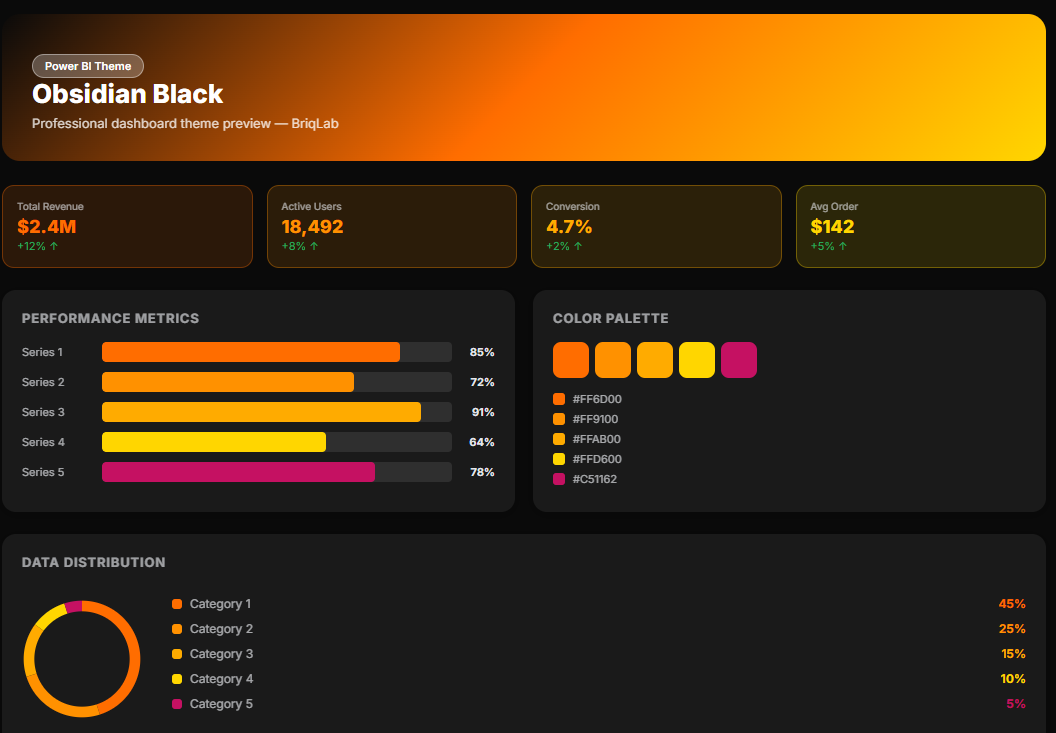Select the Total Revenue KPI card
The image size is (1056, 733).
127,226
